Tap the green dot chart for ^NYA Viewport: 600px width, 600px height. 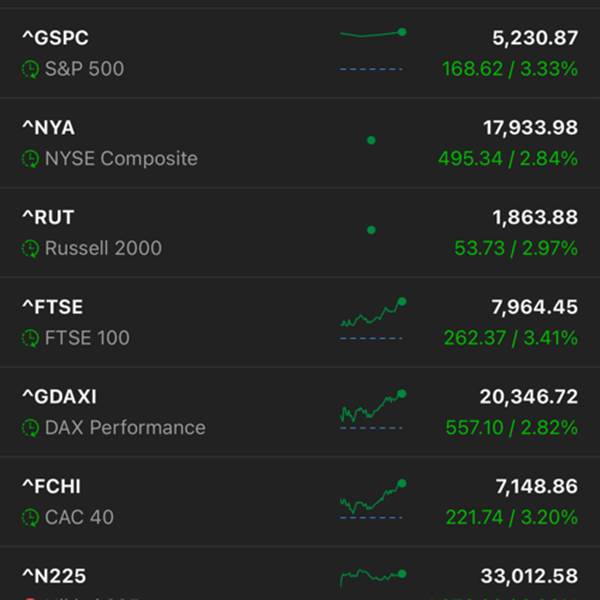pos(371,140)
